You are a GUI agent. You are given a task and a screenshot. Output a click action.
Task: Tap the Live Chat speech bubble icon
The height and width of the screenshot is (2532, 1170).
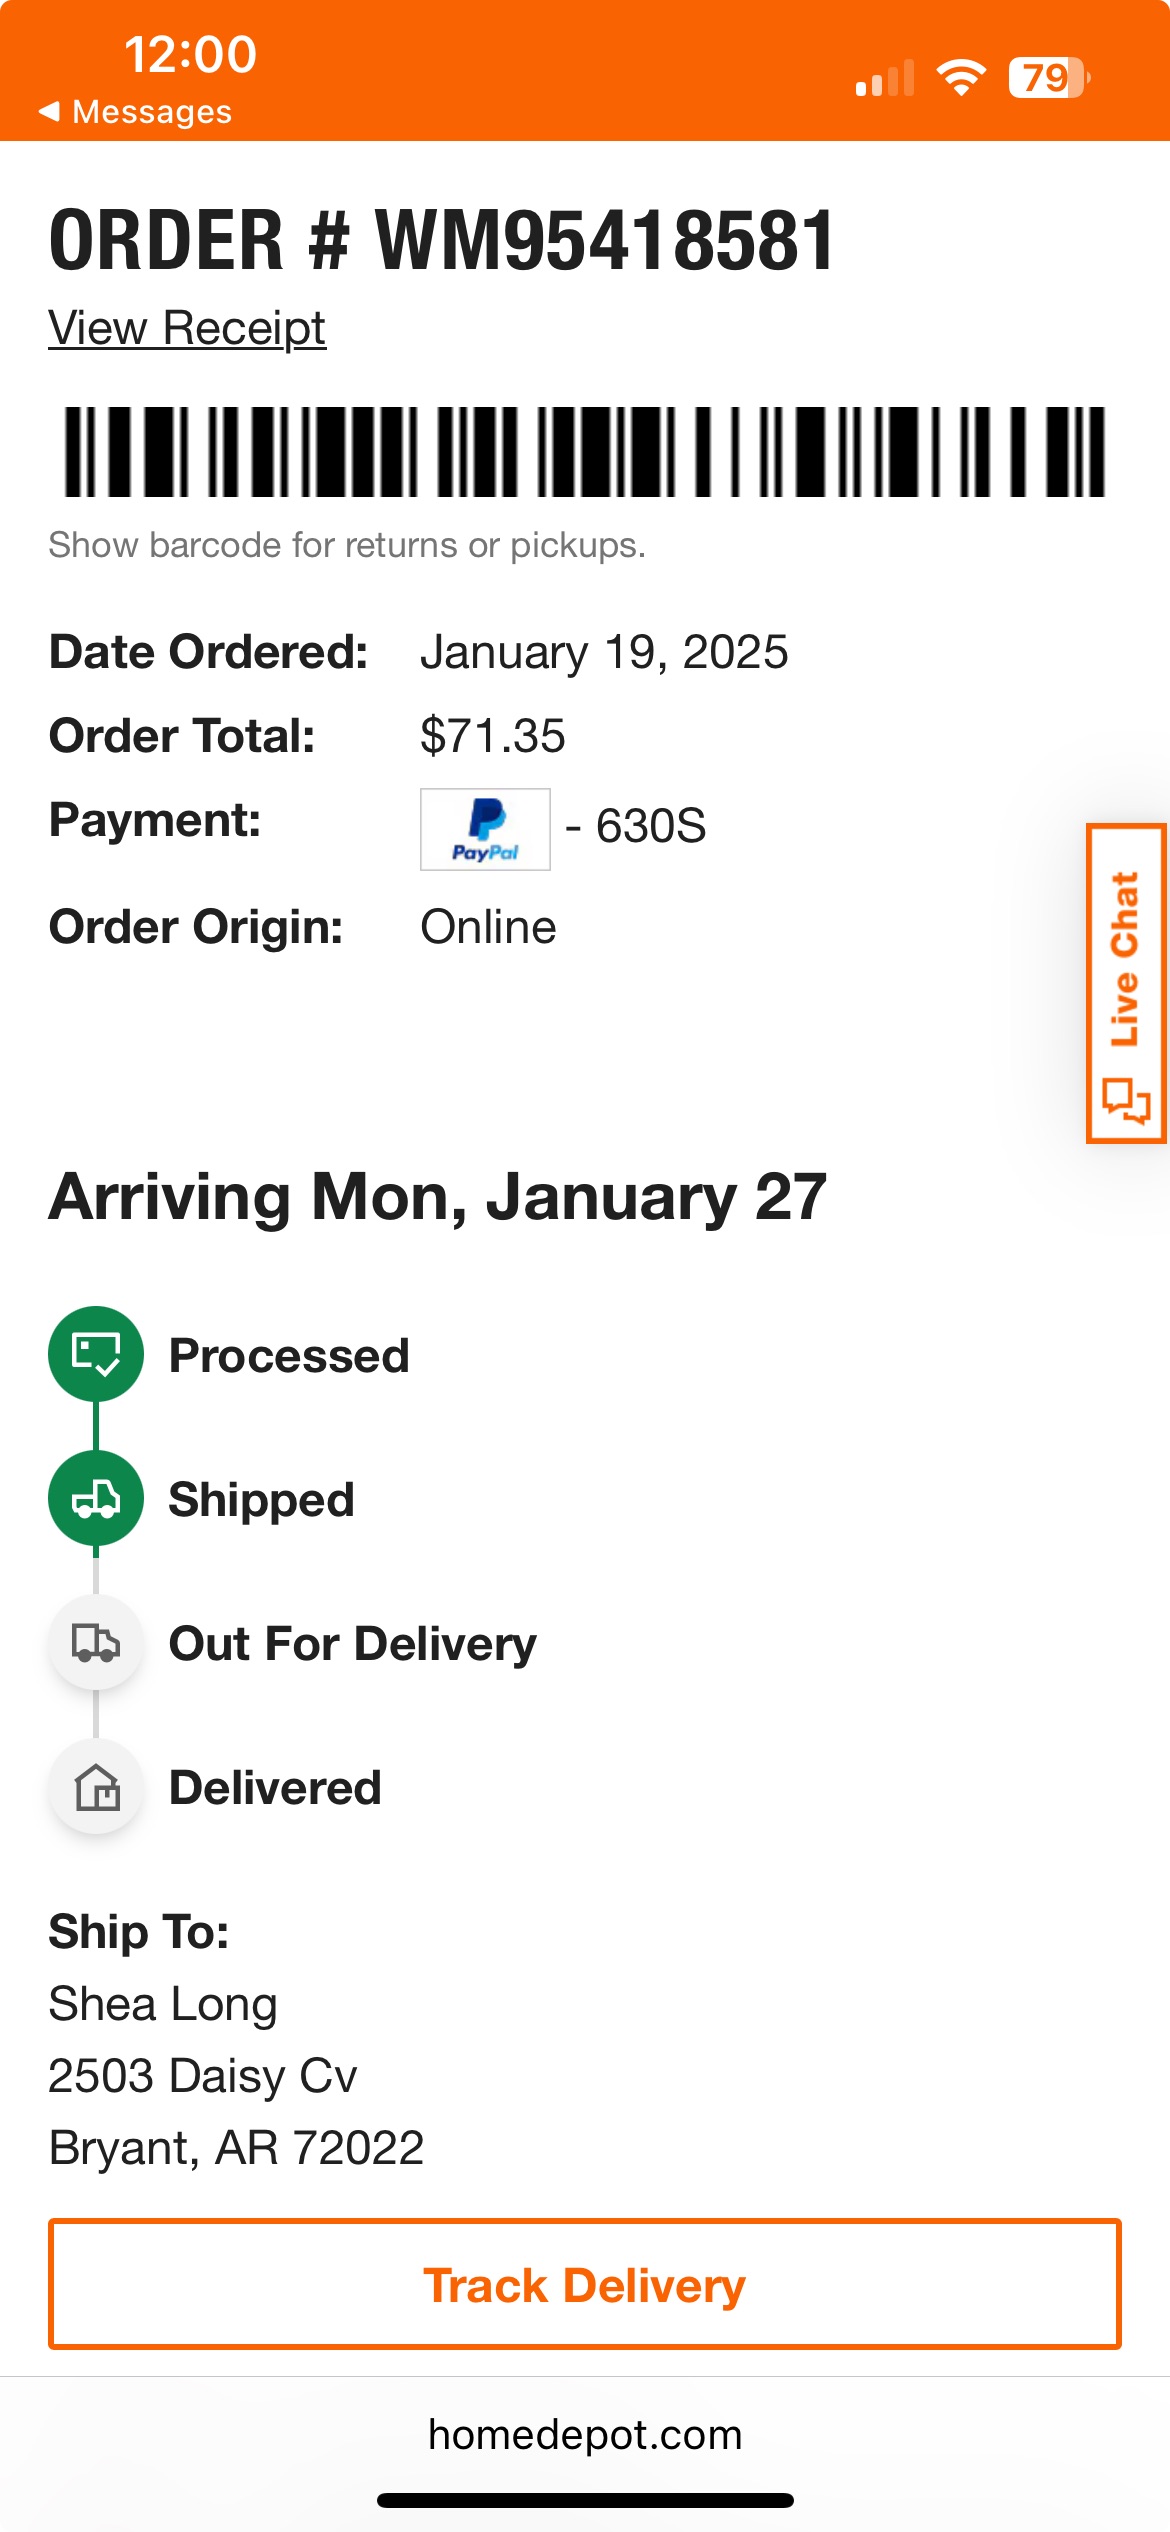(x=1126, y=1100)
